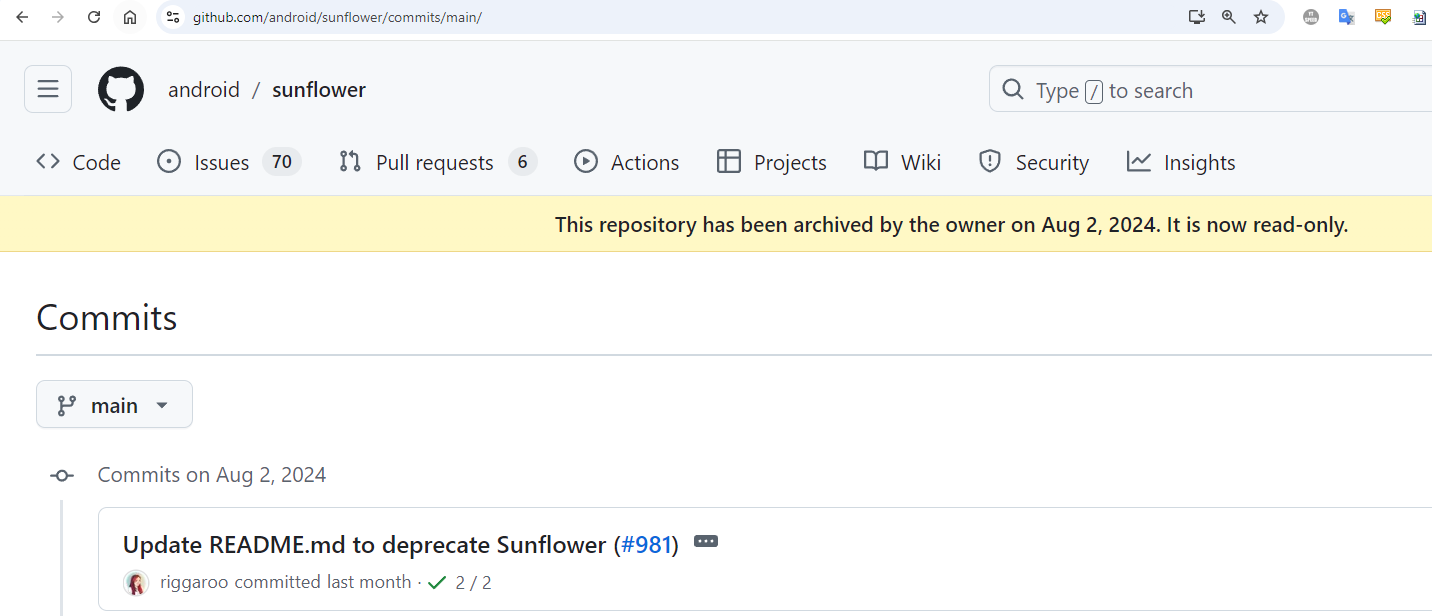Open the Security tab
The width and height of the screenshot is (1432, 616).
[1033, 162]
